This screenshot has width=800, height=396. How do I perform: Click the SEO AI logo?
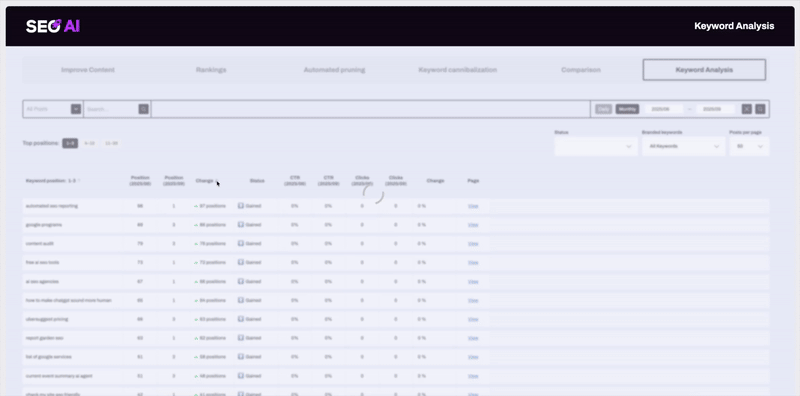(x=53, y=26)
